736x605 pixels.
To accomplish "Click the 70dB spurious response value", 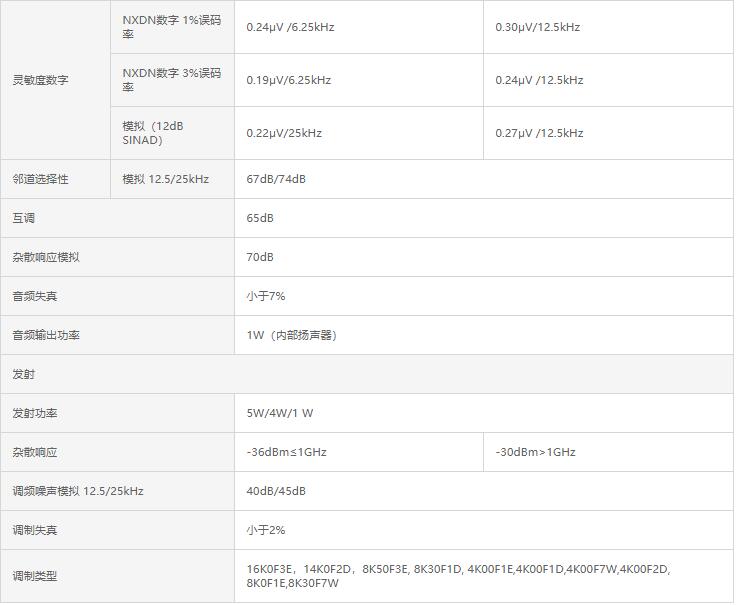I will (260, 257).
